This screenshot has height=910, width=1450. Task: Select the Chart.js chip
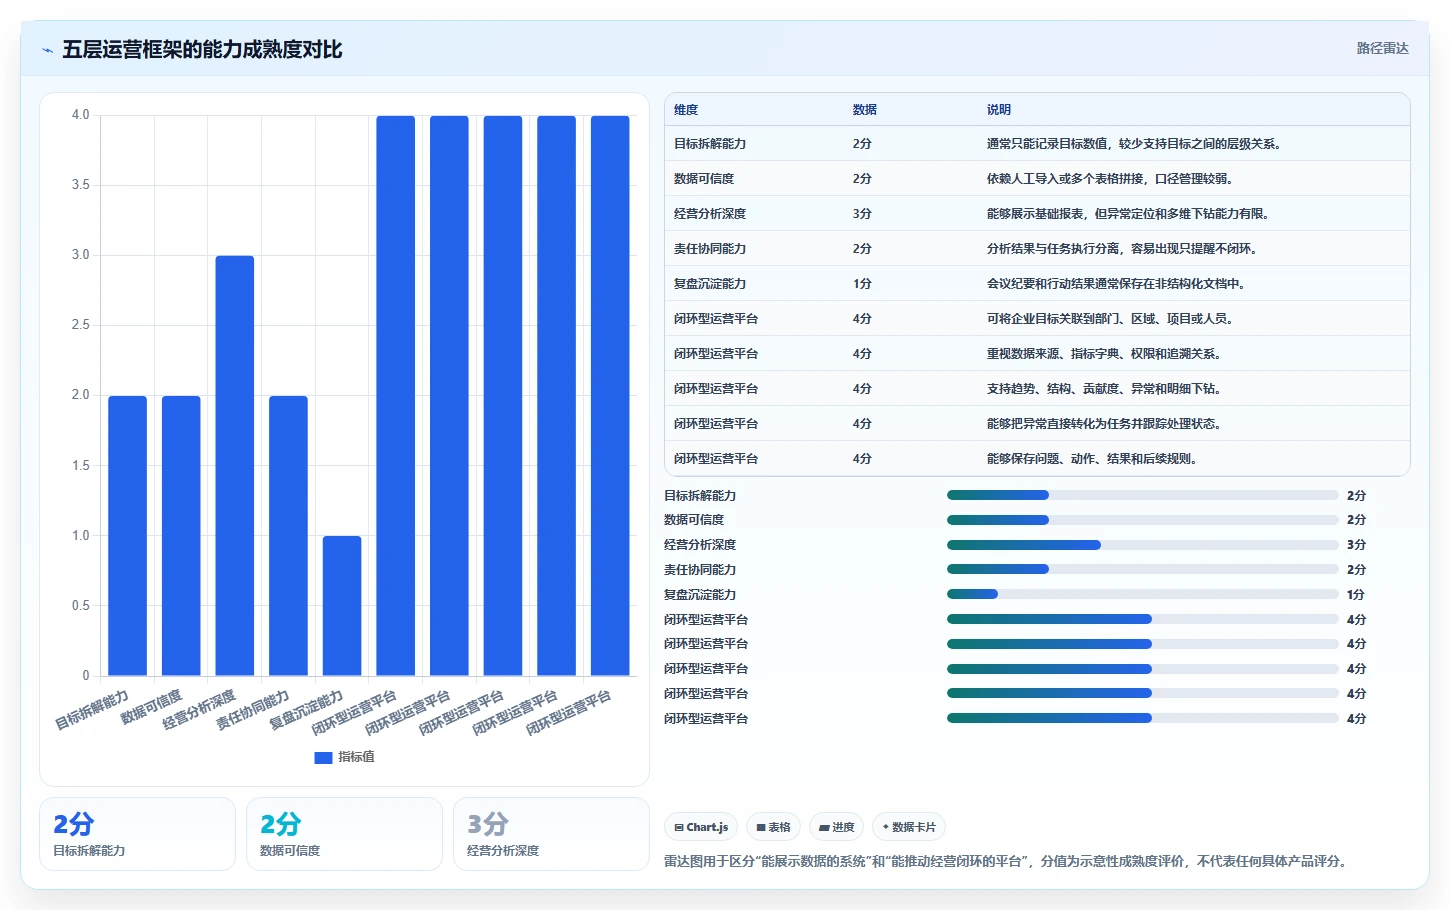tap(701, 827)
